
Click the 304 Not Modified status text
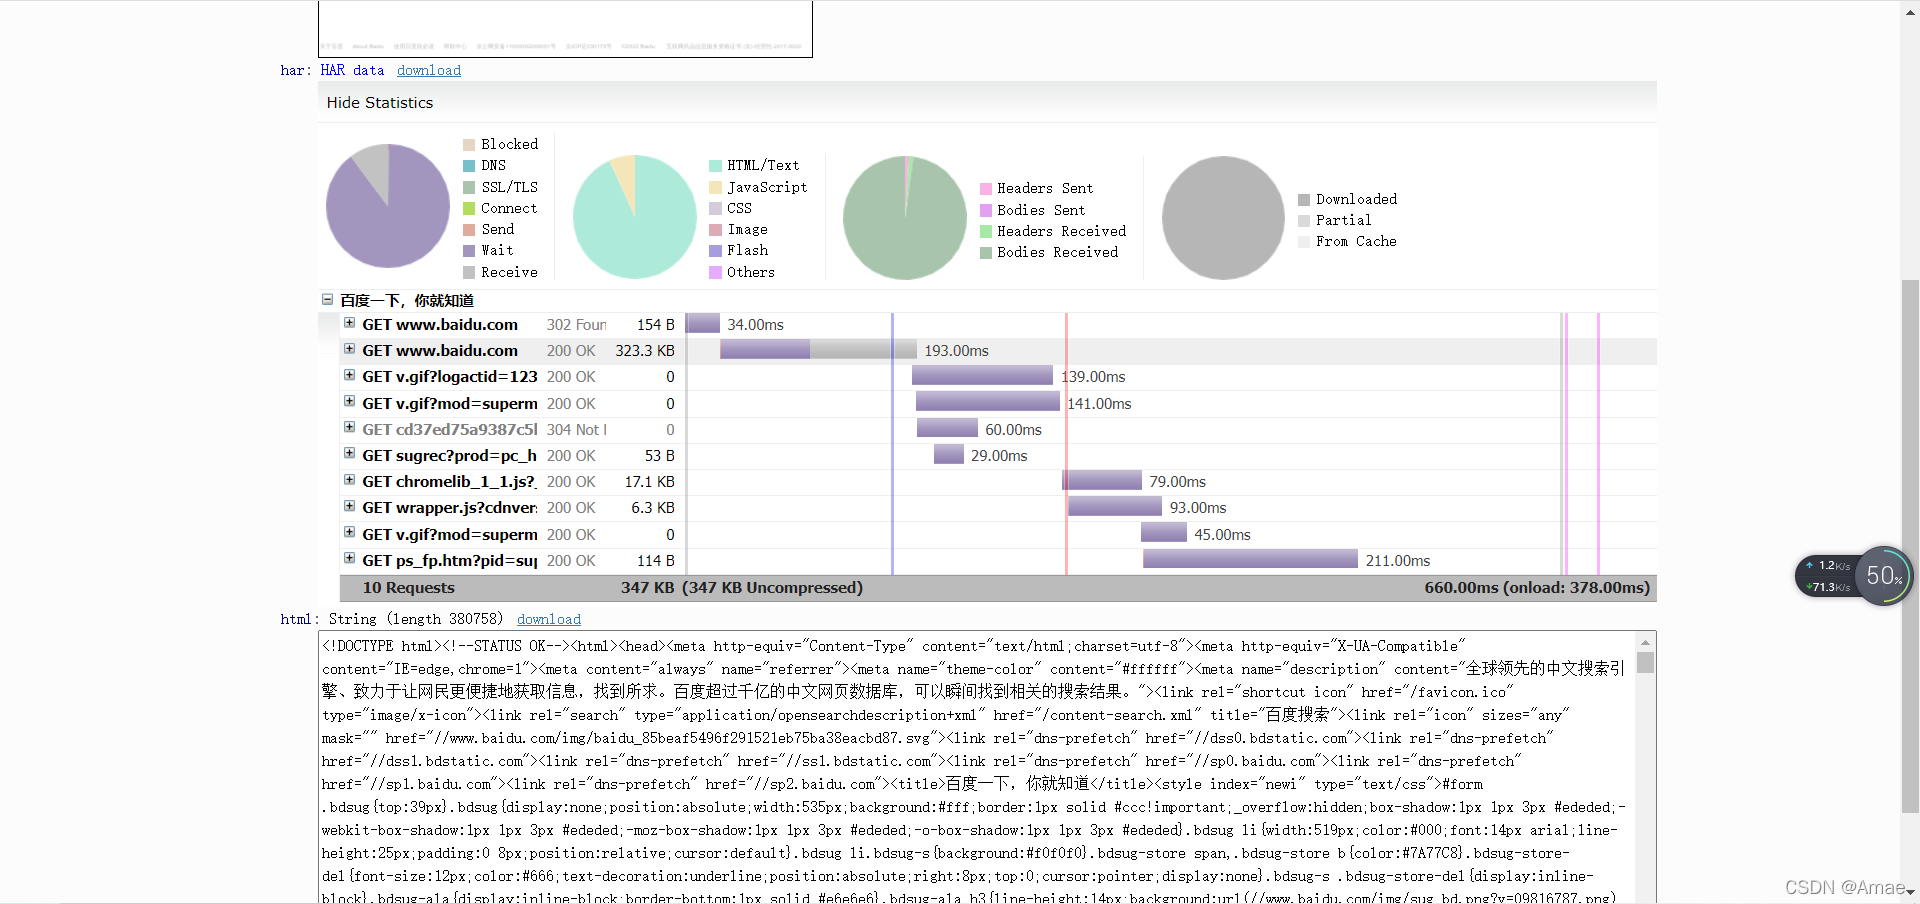click(576, 429)
